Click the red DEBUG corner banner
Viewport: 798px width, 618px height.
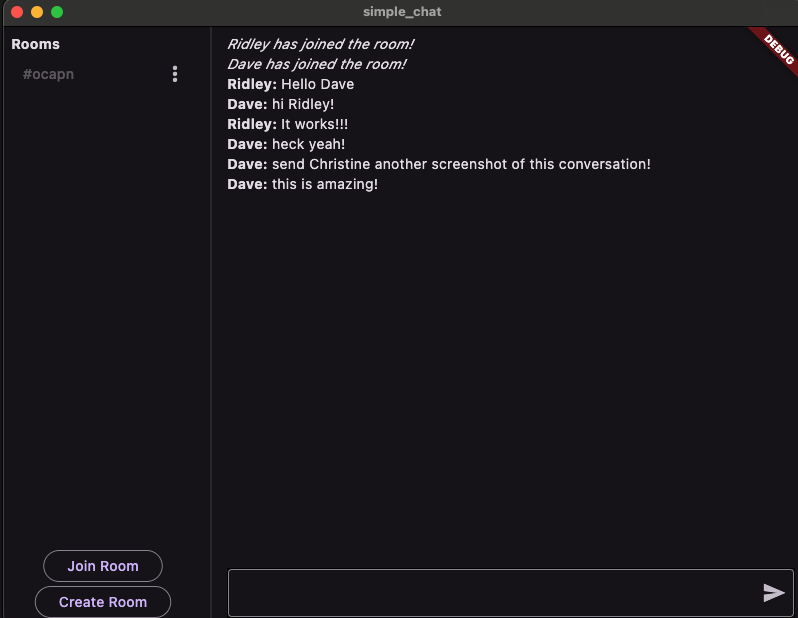tap(776, 46)
